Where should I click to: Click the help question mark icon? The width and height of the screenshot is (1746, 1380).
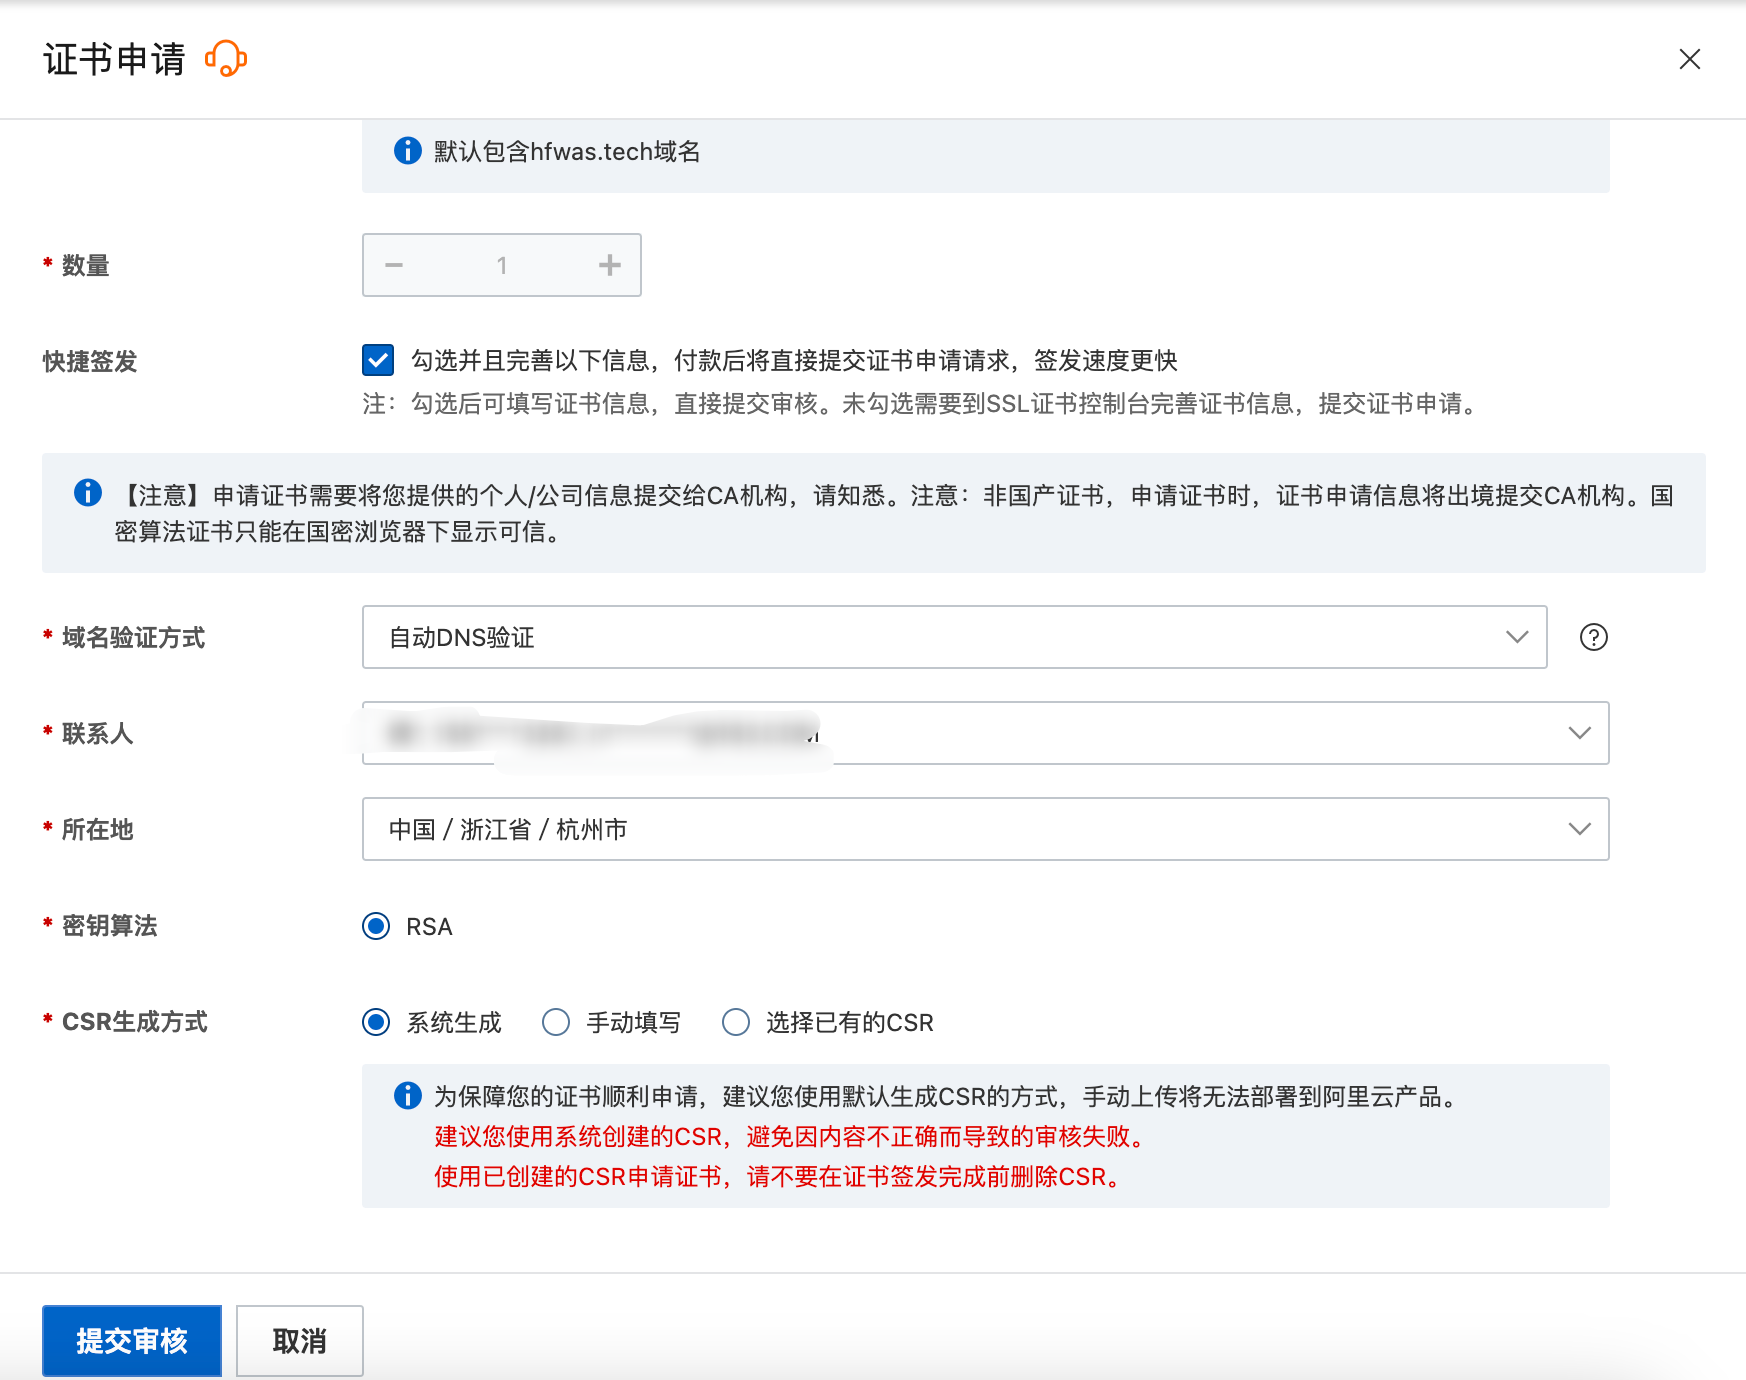pos(1593,637)
